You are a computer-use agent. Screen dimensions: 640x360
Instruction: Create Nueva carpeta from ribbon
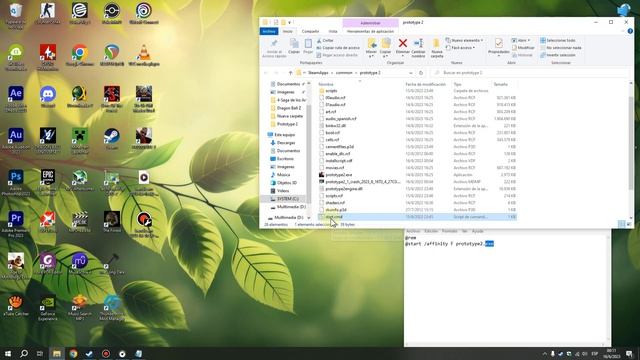click(436, 48)
